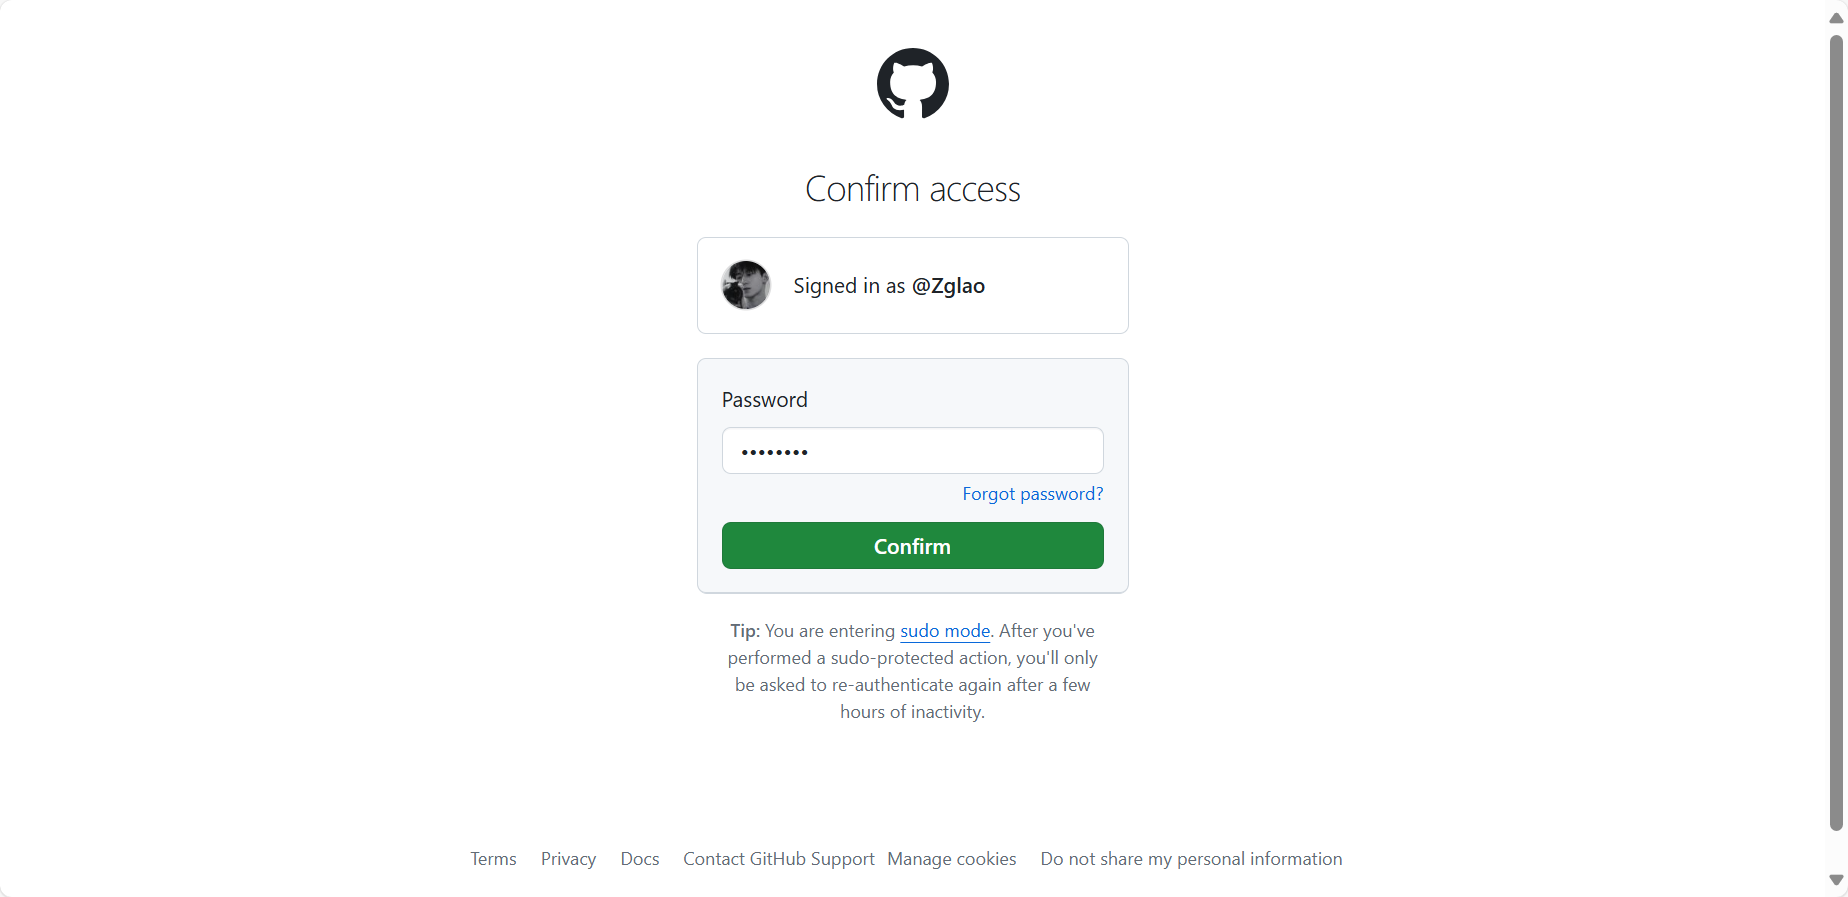This screenshot has width=1848, height=897.
Task: Open Contact GitHub Support link
Action: (779, 859)
